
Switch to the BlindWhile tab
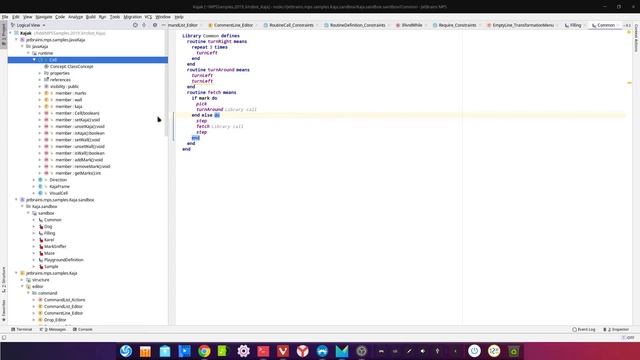(x=411, y=25)
